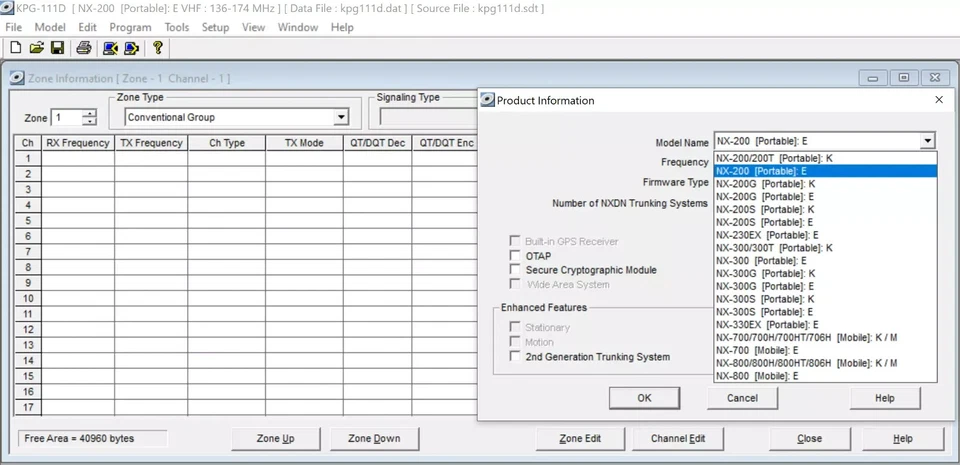Select NX-300/300T [Portable]: K option
Image resolution: width=960 pixels, height=465 pixels.
click(x=825, y=248)
